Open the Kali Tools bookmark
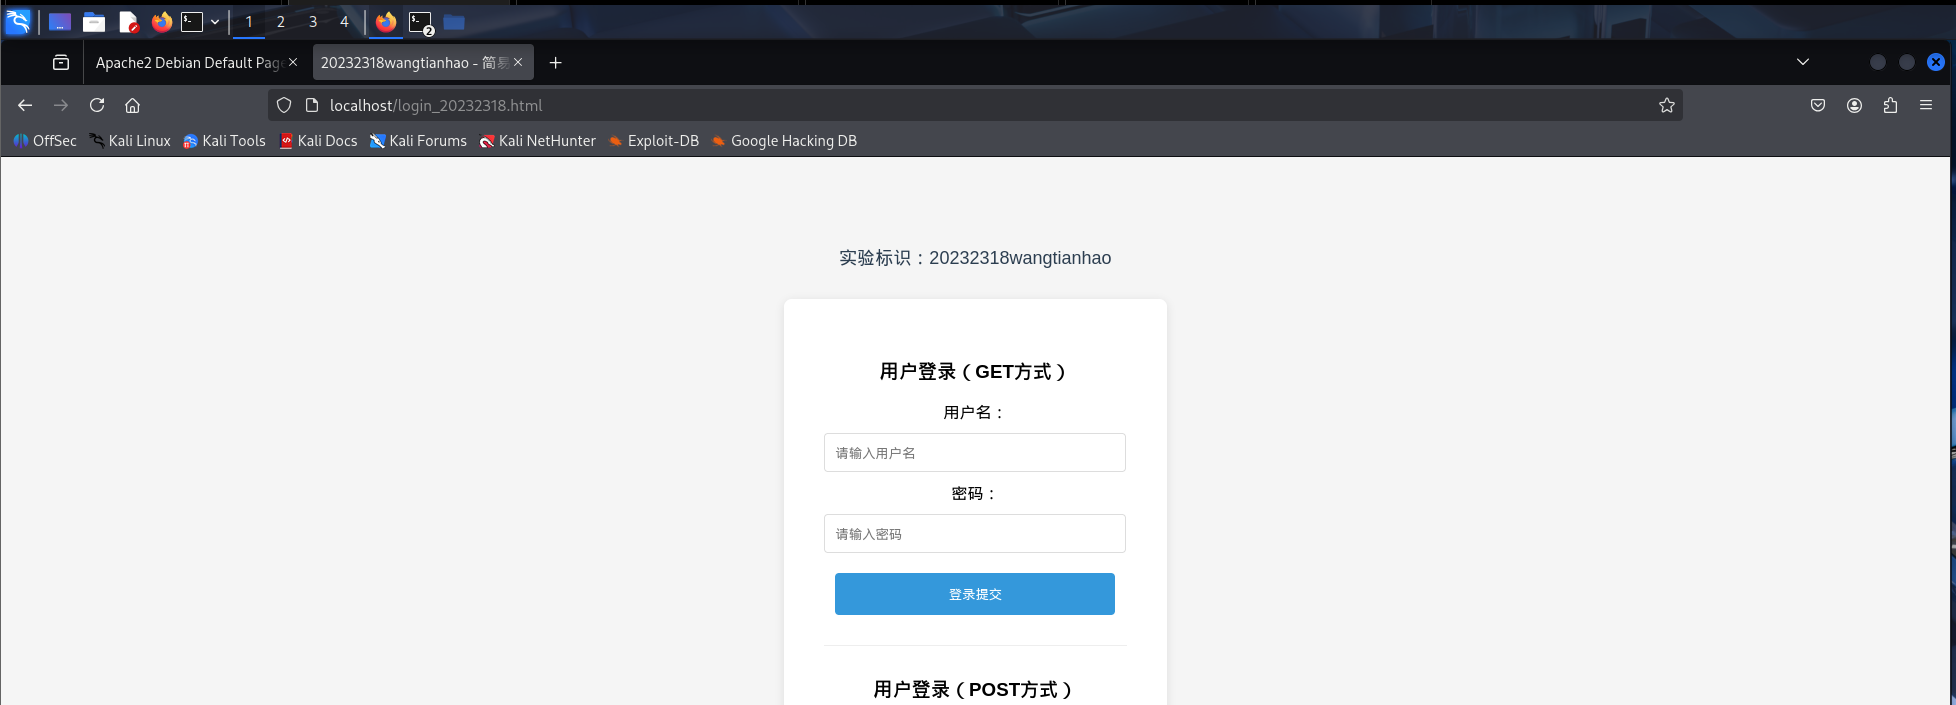This screenshot has height=705, width=1956. [225, 141]
